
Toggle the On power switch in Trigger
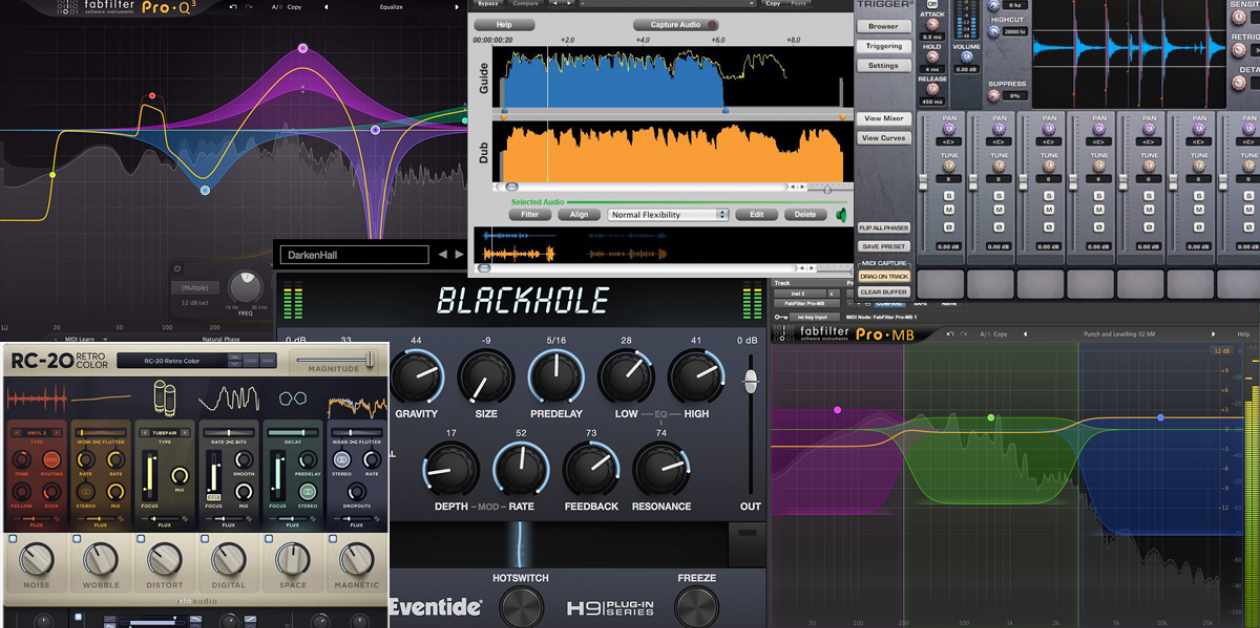tap(931, 4)
